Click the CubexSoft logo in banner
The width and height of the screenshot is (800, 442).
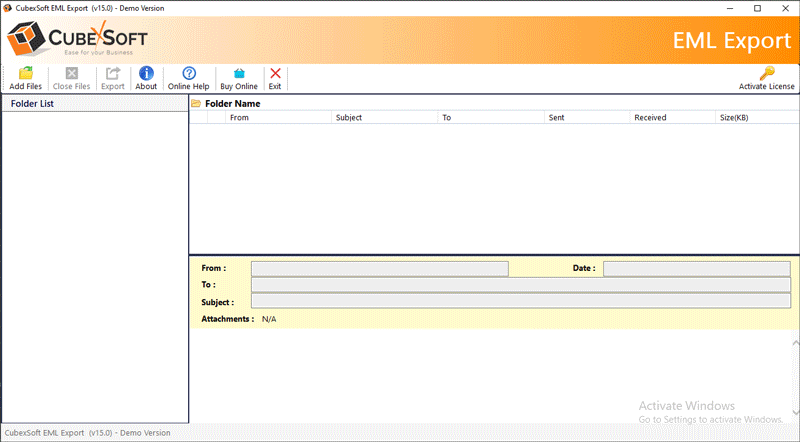coord(77,39)
